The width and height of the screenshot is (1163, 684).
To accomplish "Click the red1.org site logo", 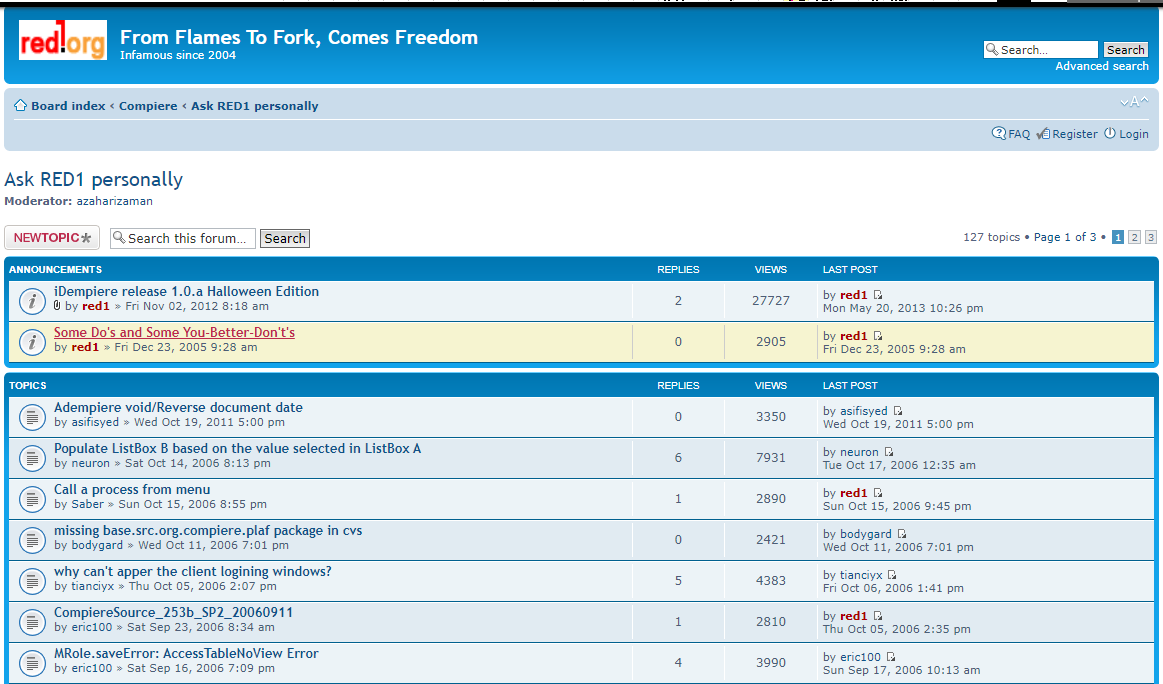I will tap(62, 41).
